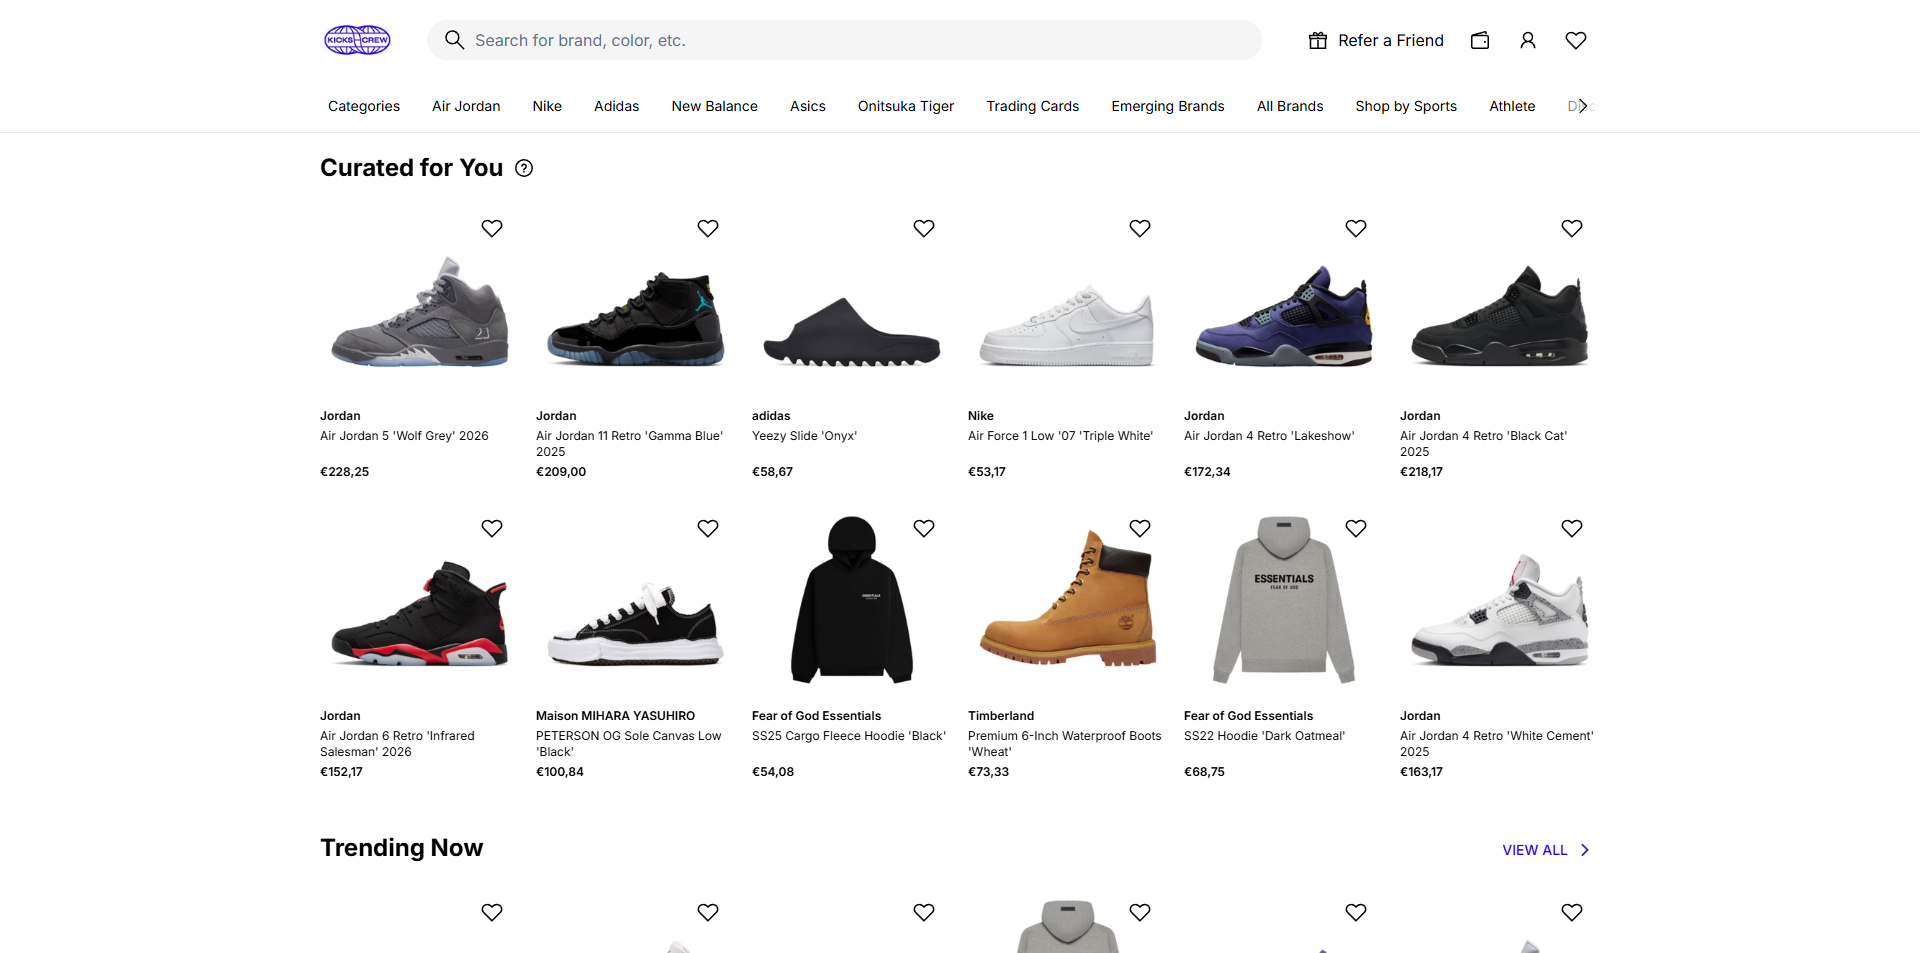Click the Kicks Crew logo
The height and width of the screenshot is (953, 1920).
tap(357, 40)
